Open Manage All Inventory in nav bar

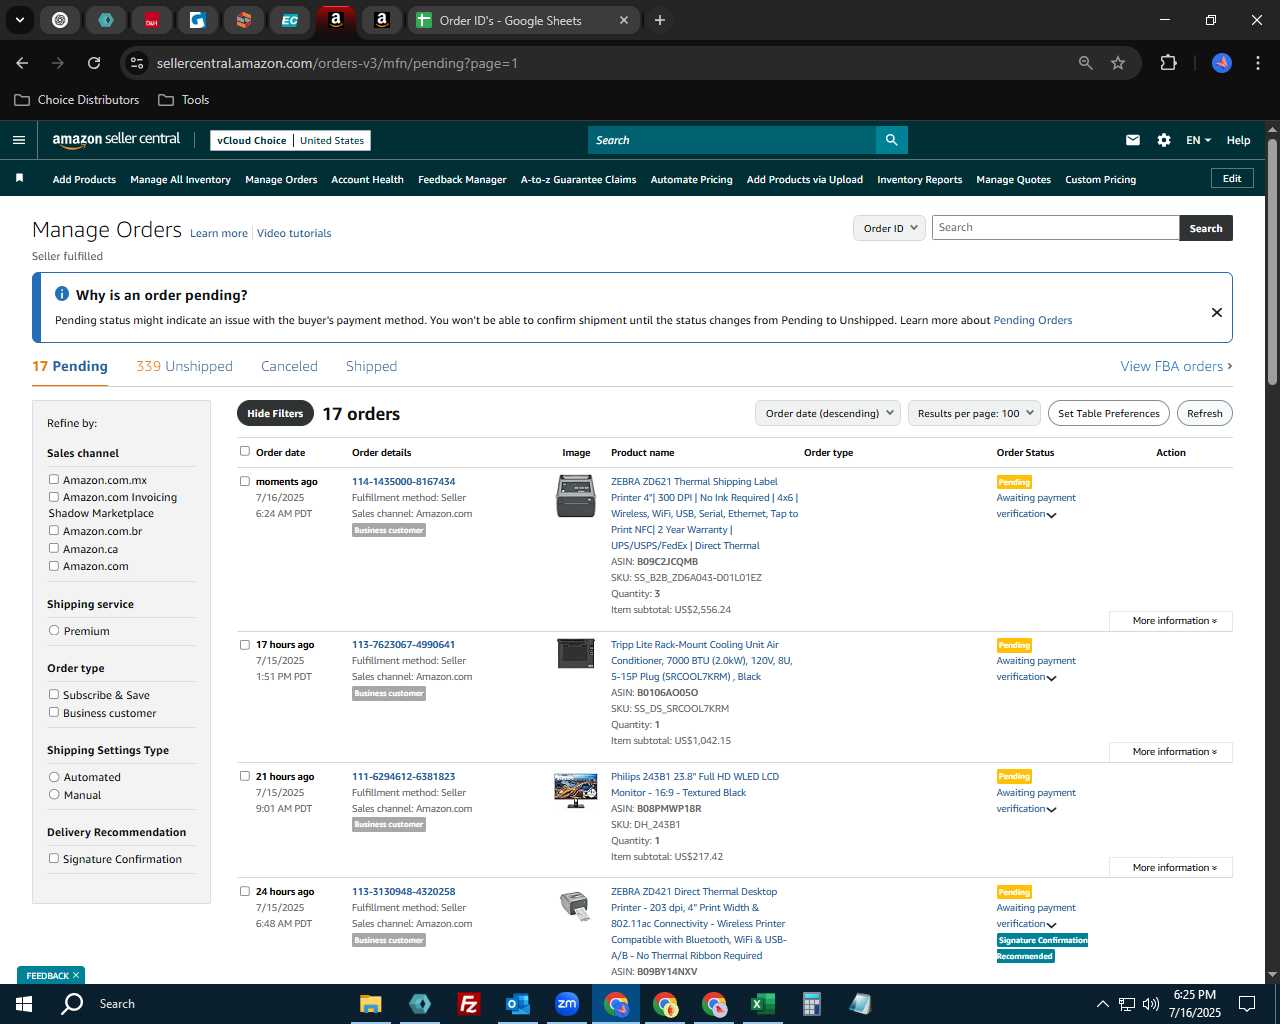pos(180,179)
